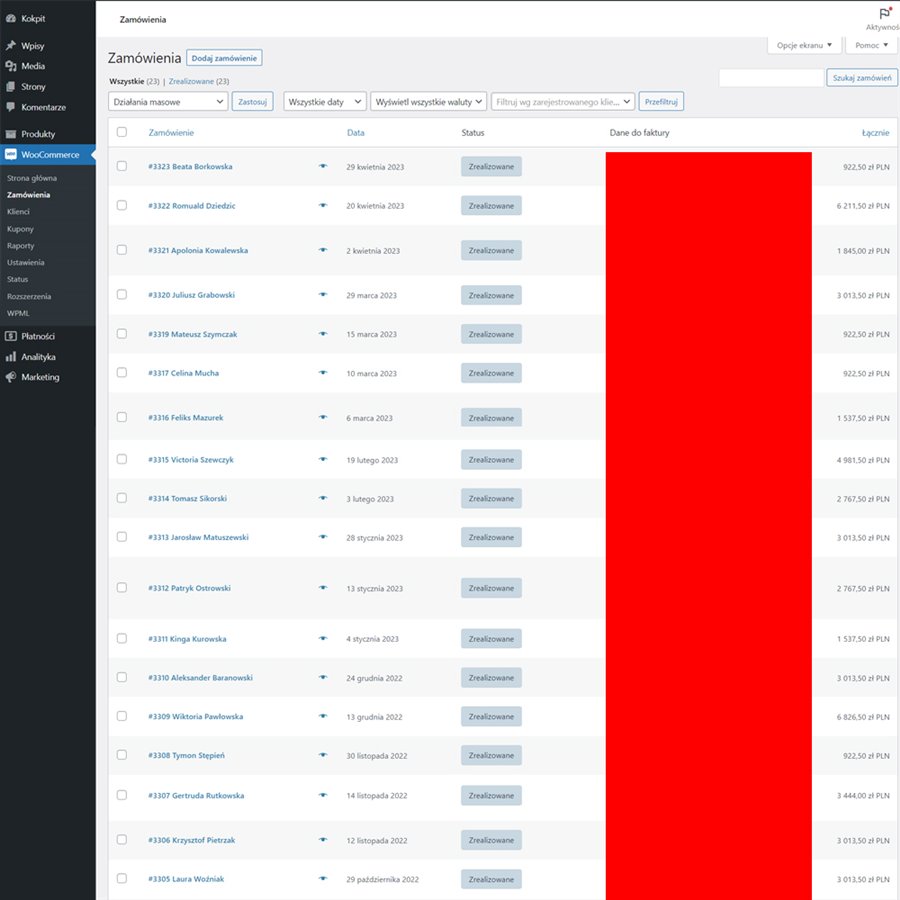Preview order #3323 with eye icon
Viewport: 900px width, 900px height.
pos(323,167)
